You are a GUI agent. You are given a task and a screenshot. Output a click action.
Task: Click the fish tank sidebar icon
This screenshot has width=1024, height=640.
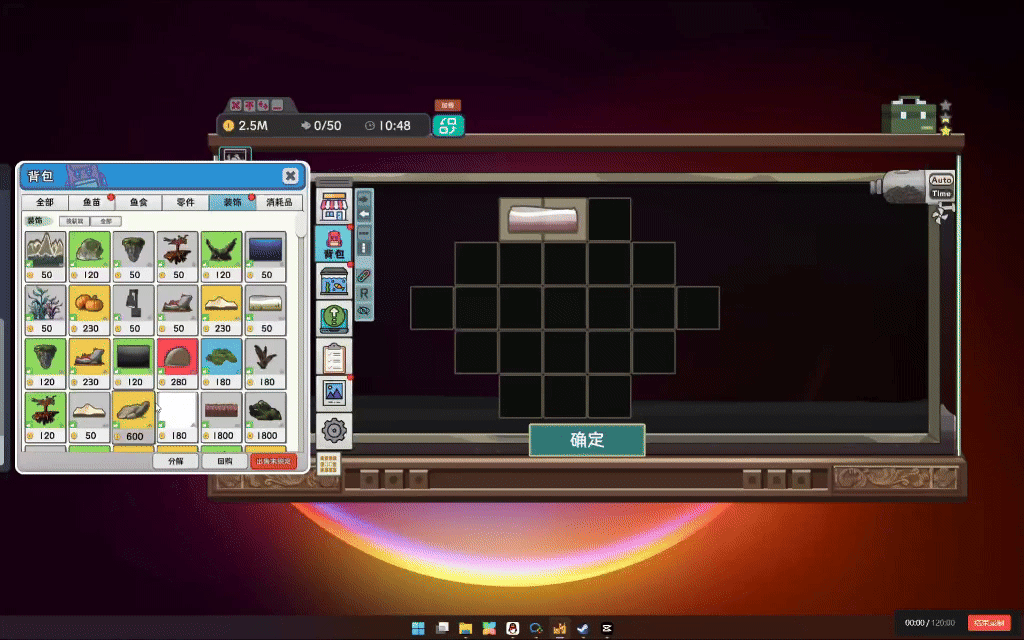pyautogui.click(x=333, y=281)
